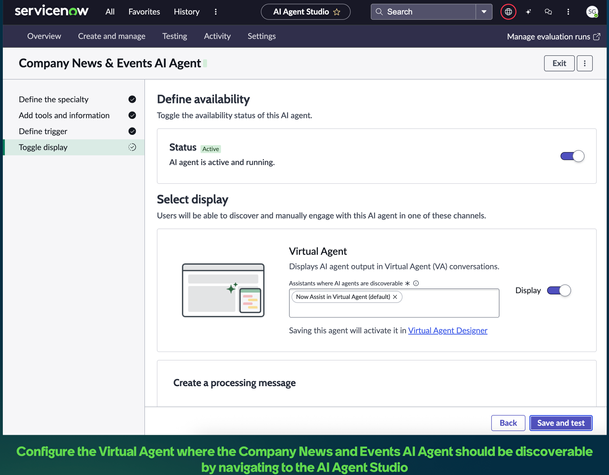Click the Exit button
This screenshot has height=475, width=609.
point(559,63)
